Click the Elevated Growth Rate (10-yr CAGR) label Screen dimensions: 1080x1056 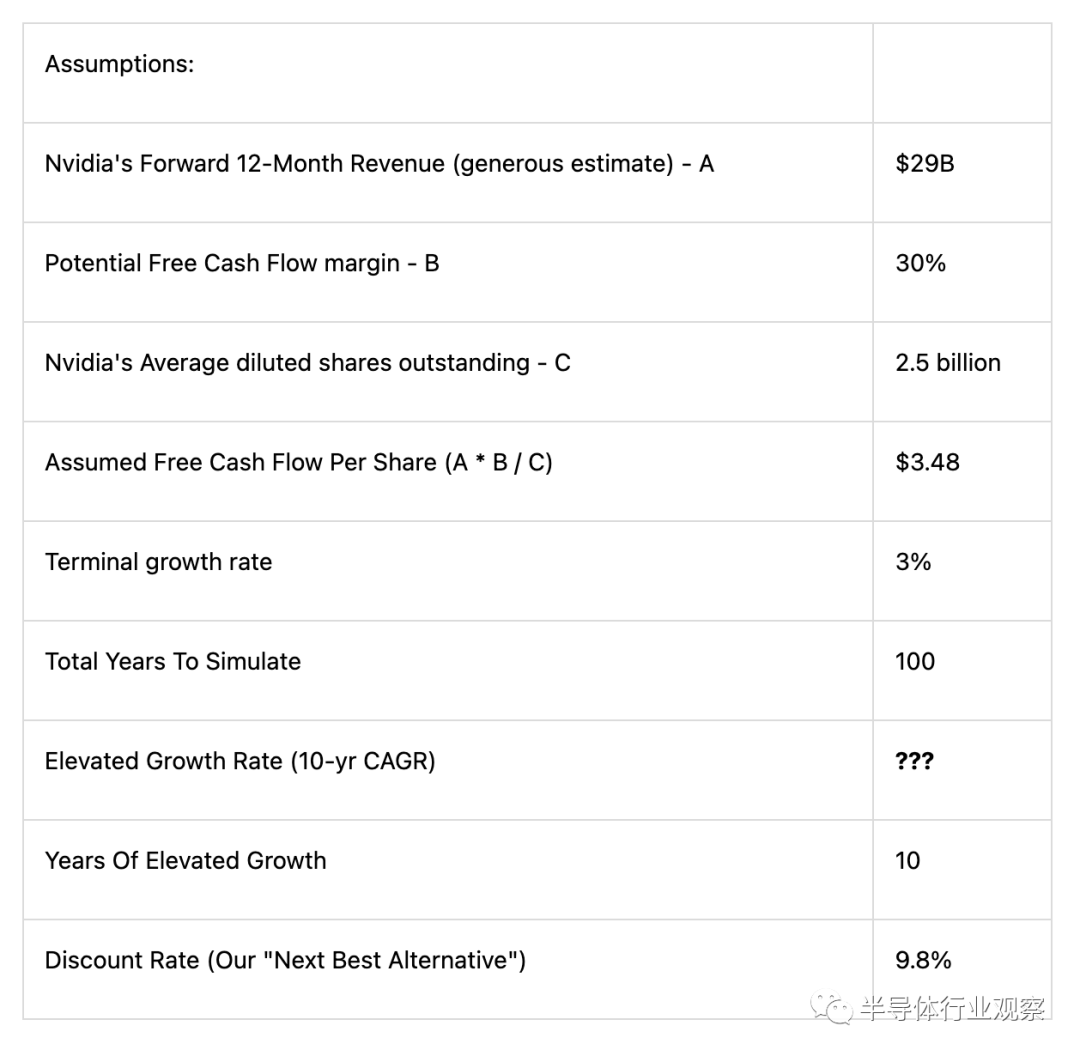click(x=240, y=761)
